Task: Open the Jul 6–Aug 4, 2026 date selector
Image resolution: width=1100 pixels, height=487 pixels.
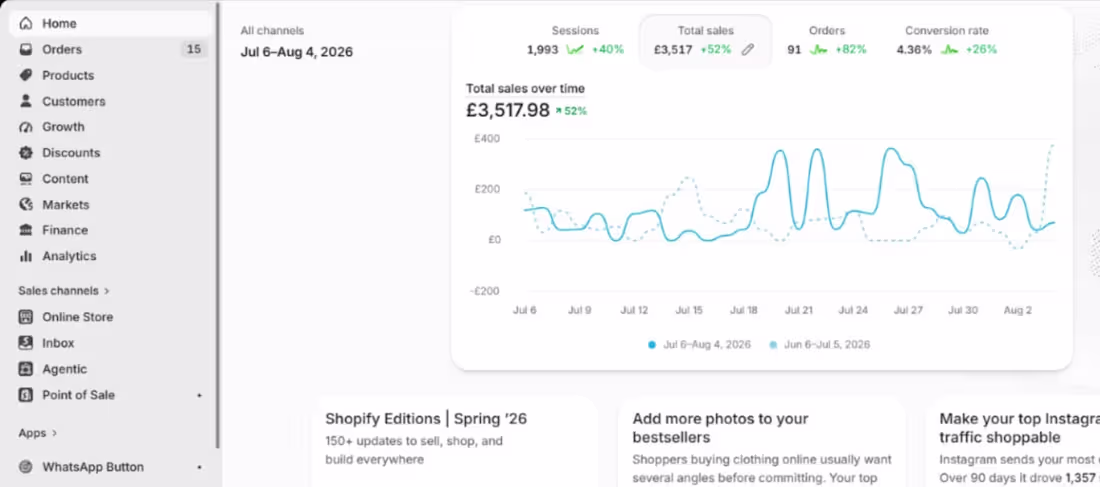Action: 297,52
